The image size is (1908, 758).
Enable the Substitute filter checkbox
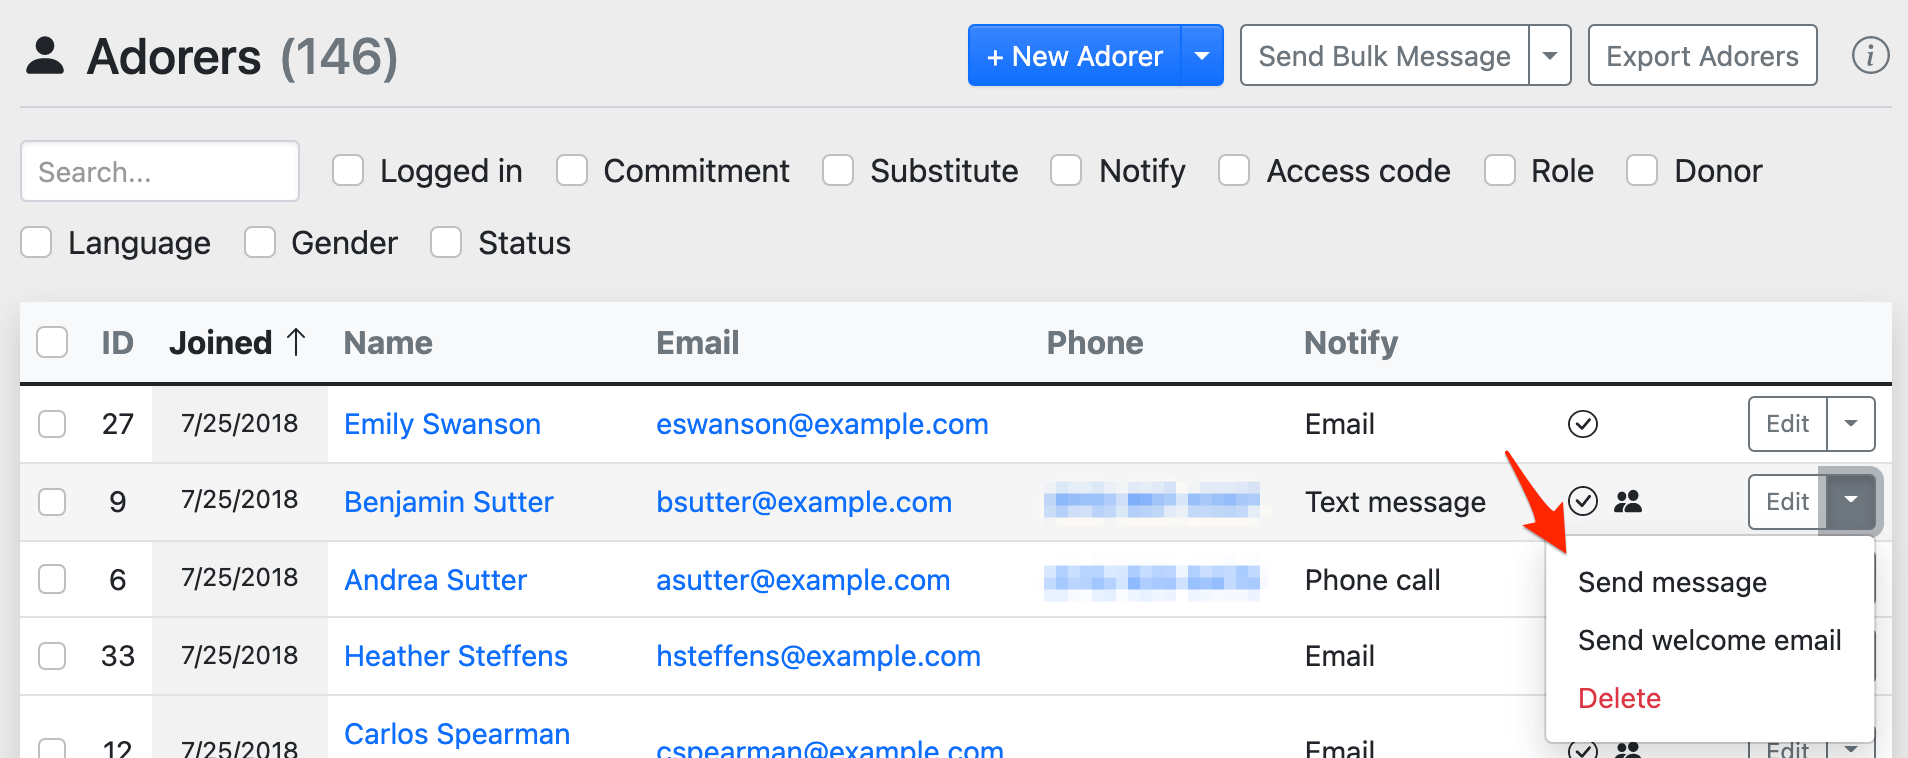838,171
